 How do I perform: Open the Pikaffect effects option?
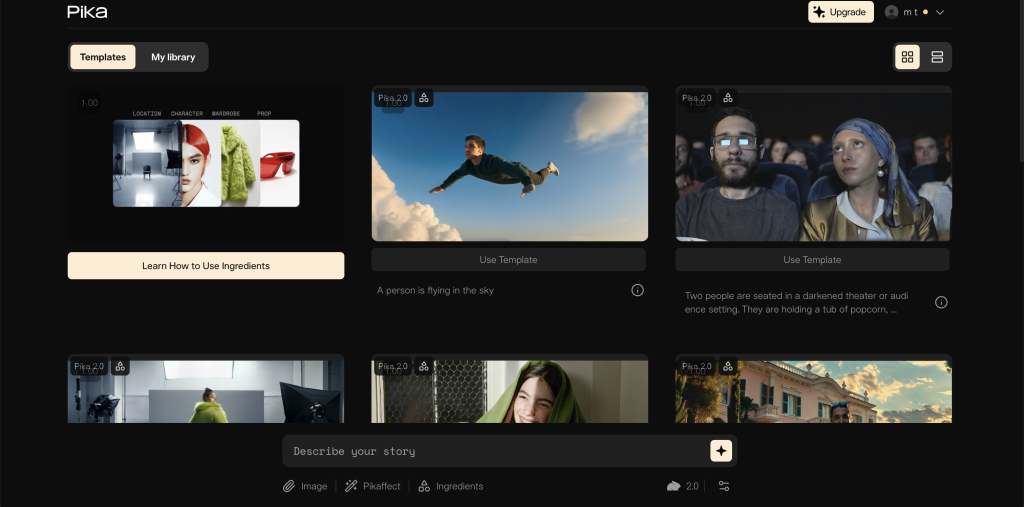pos(372,486)
